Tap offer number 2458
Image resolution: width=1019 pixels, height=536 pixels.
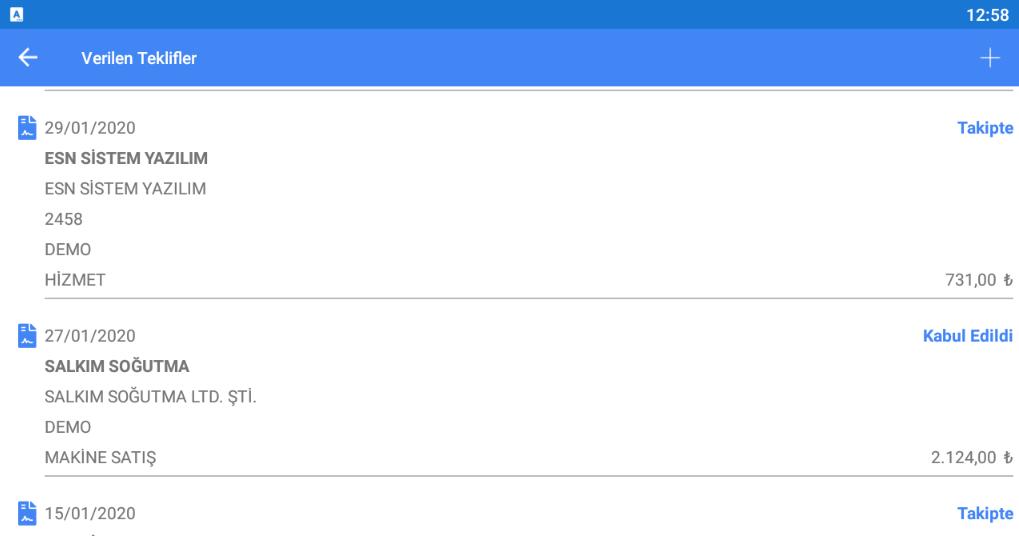coord(63,219)
